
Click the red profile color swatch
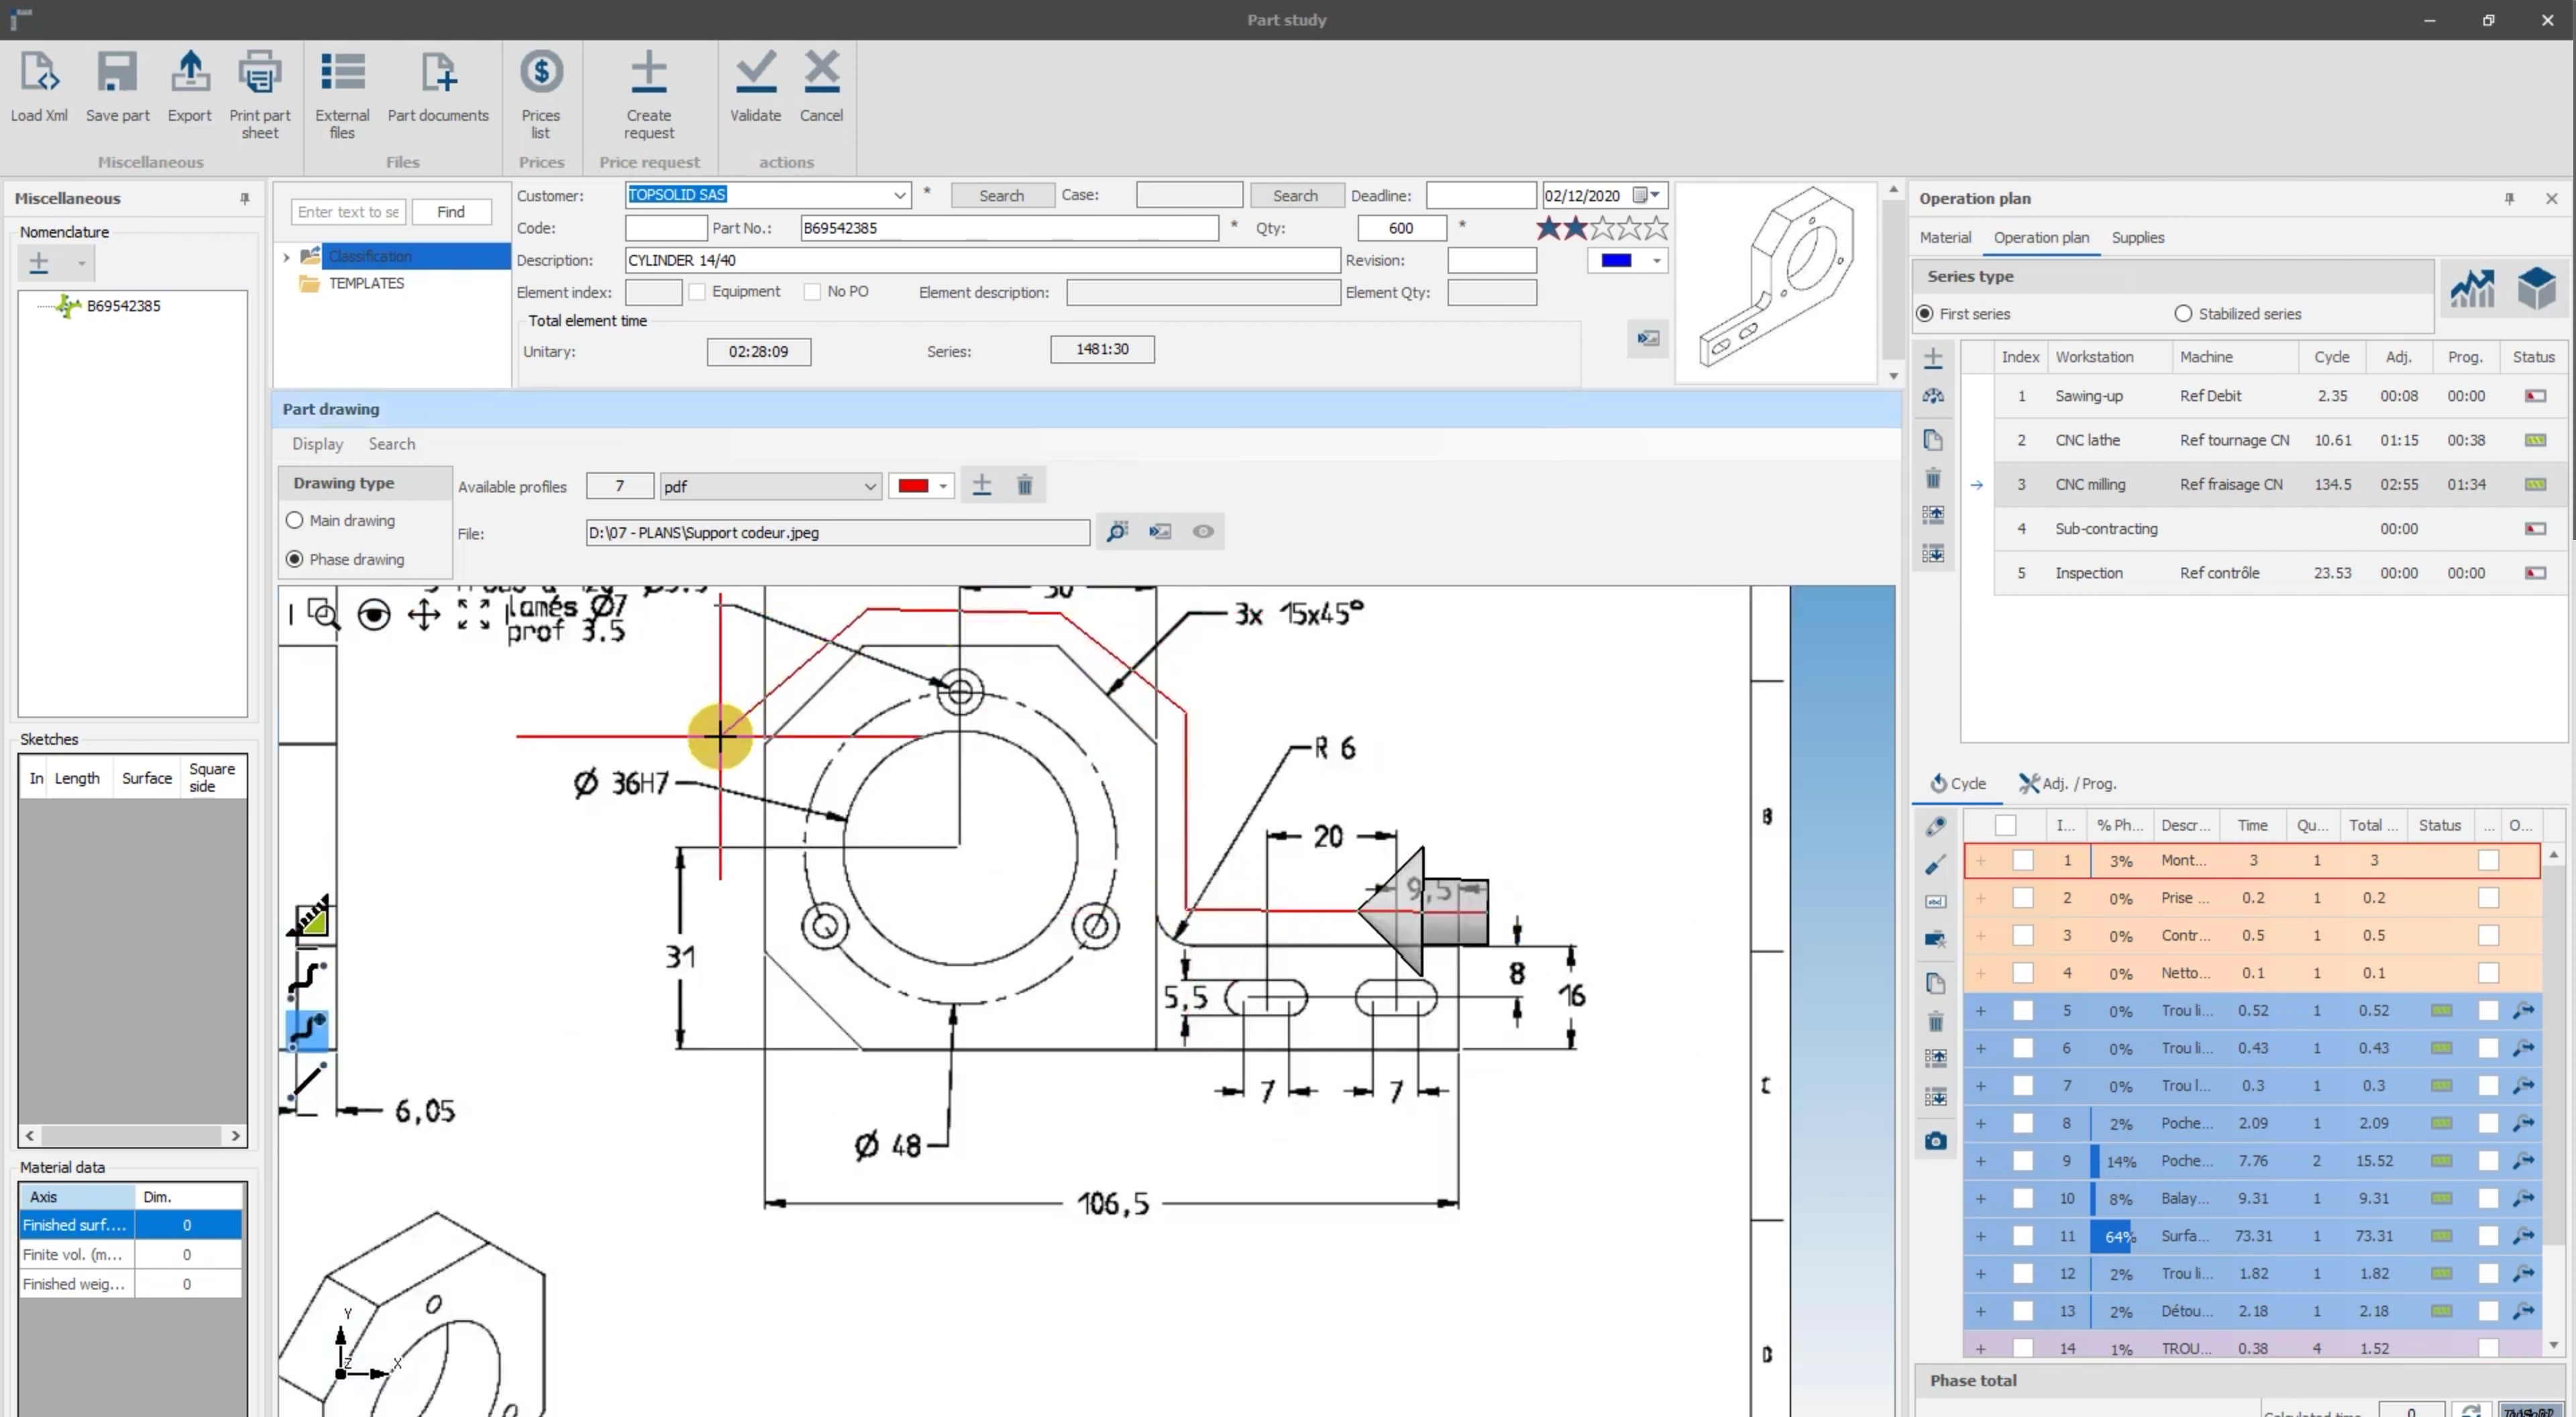(913, 487)
